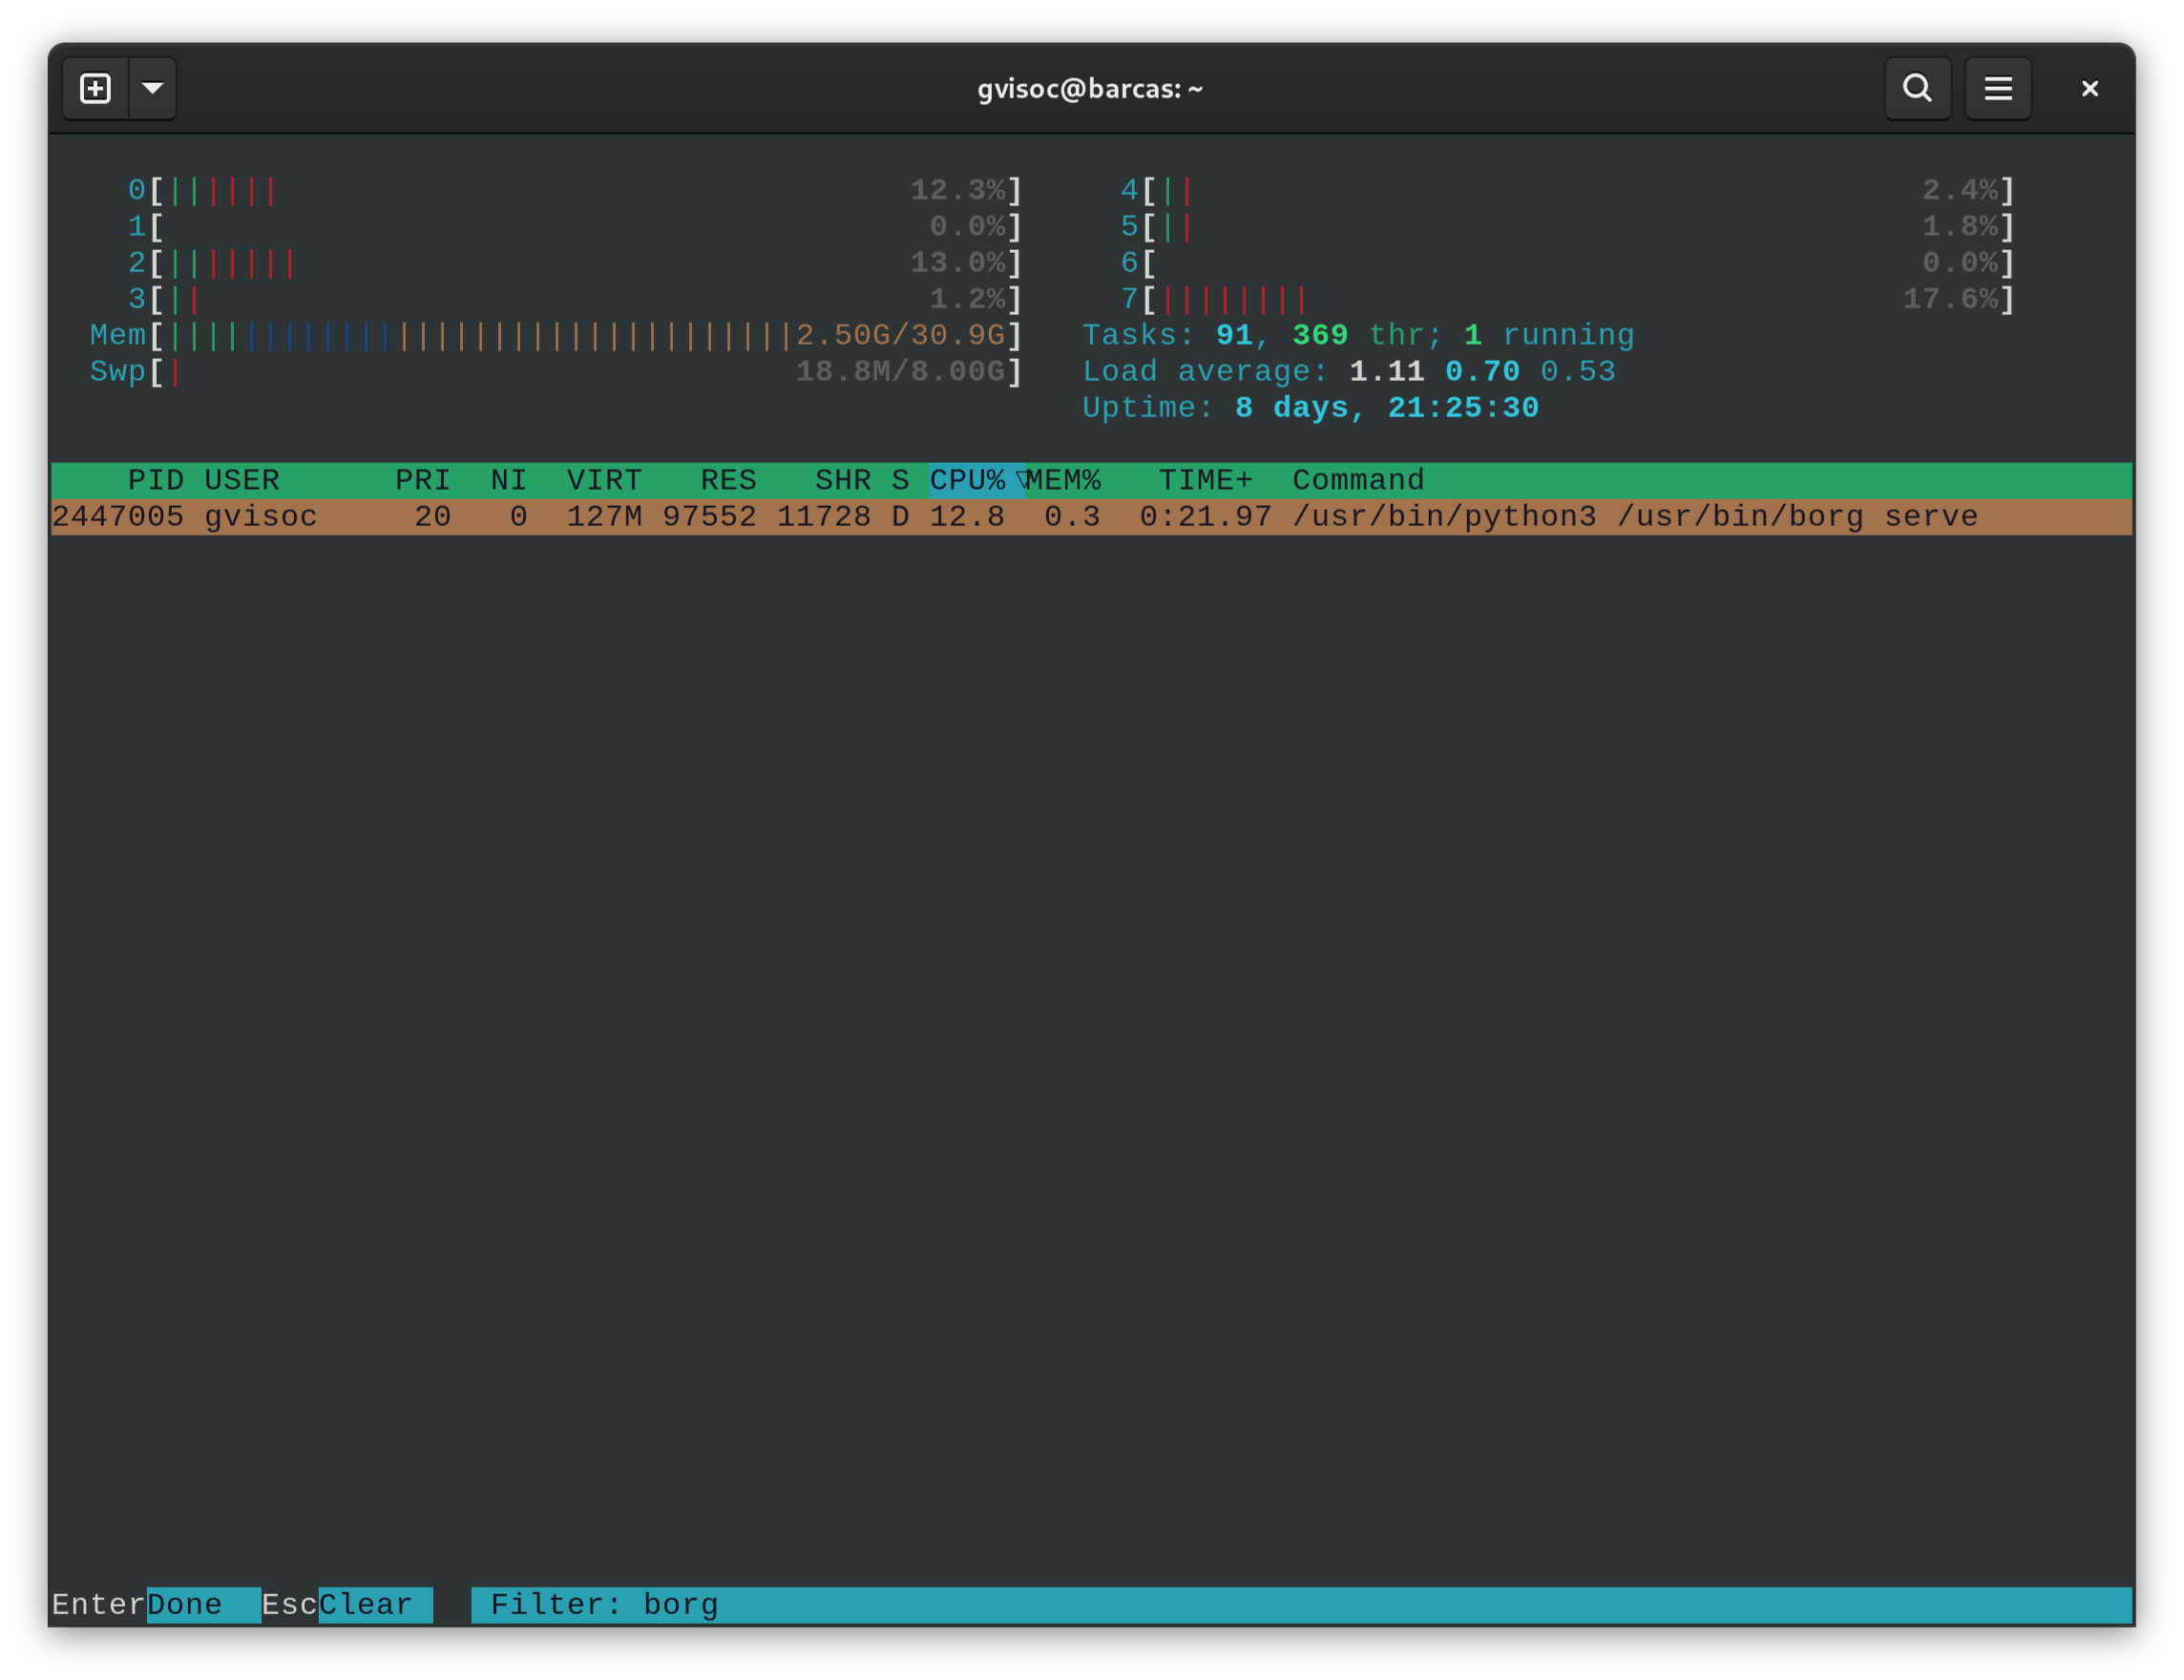Click the CPU 3 usage meter
Image resolution: width=2184 pixels, height=1680 pixels.
pos(574,299)
